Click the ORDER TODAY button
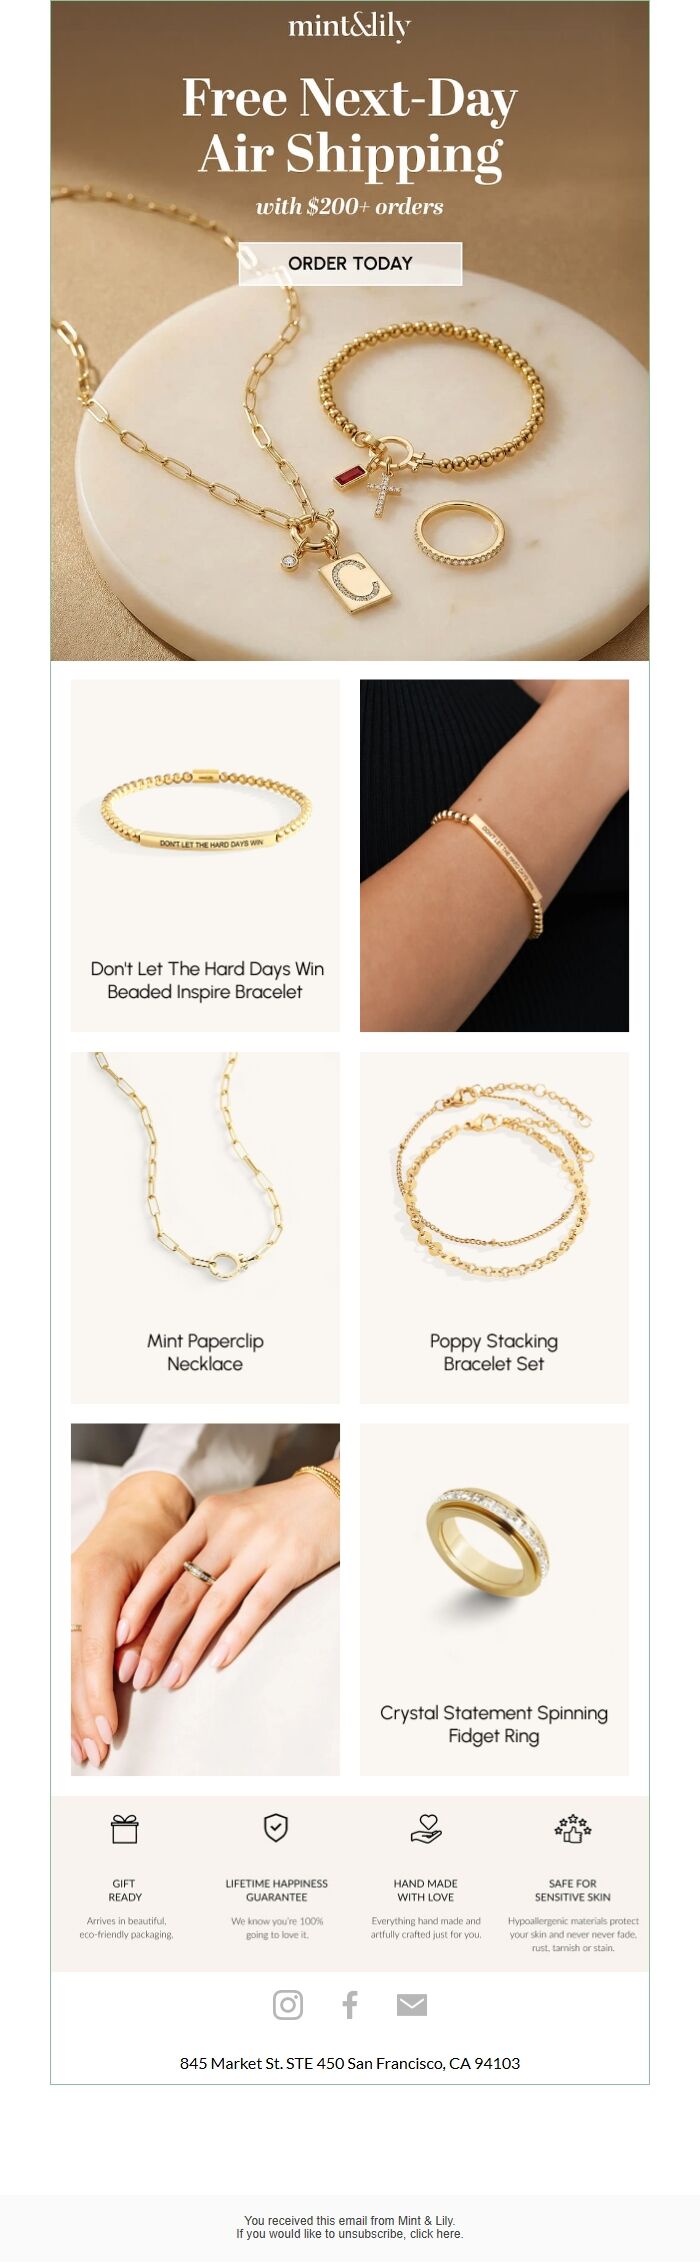The image size is (700, 2263). pos(350,263)
